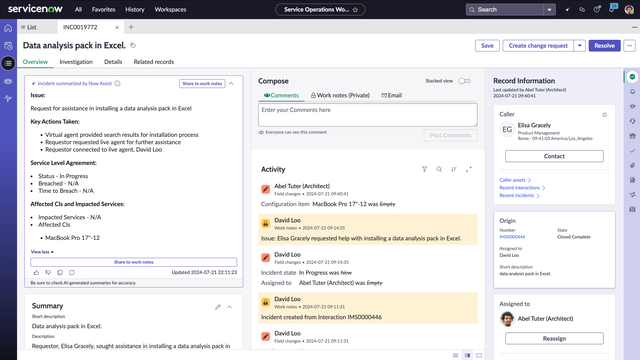Select the leftmost layout icon at bottom
640x360 pixels.
coord(456,356)
